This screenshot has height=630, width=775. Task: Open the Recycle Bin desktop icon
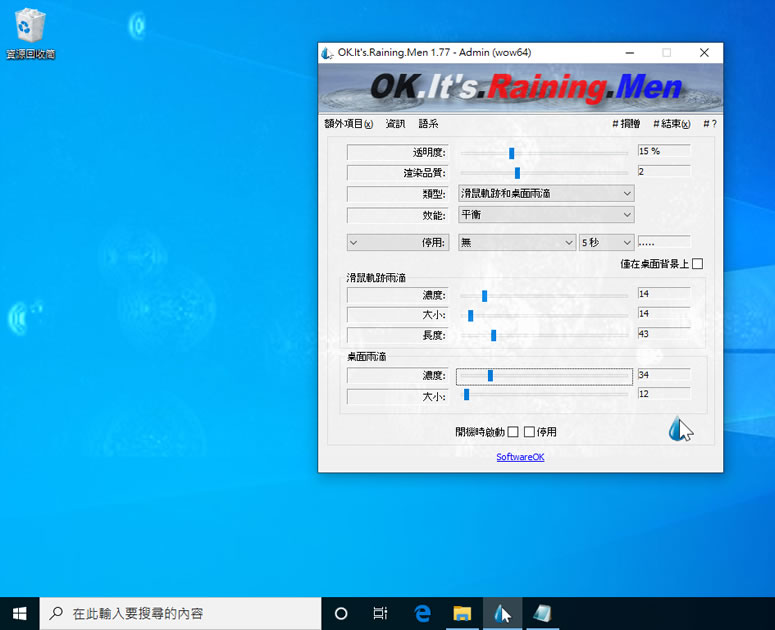(30, 34)
